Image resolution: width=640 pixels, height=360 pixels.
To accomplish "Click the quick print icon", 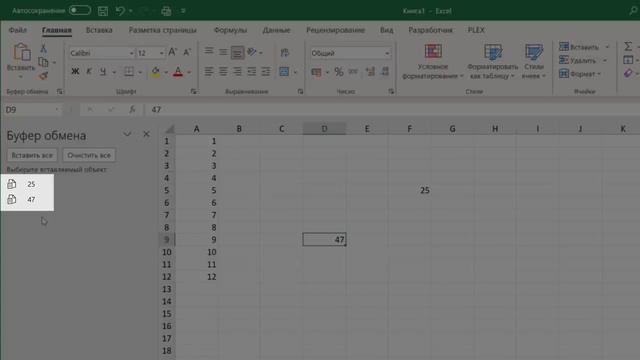I will point(166,11).
